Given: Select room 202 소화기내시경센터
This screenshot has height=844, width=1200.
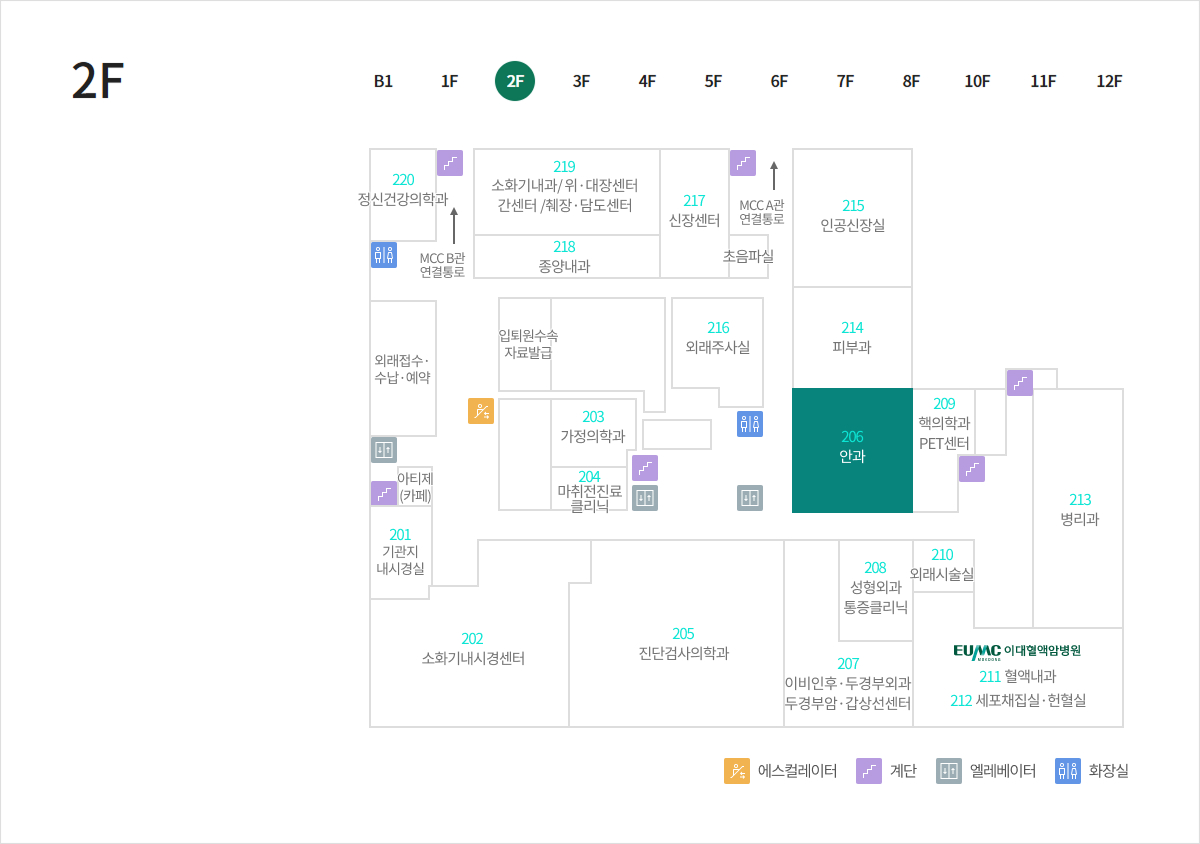Looking at the screenshot, I should pos(472,648).
